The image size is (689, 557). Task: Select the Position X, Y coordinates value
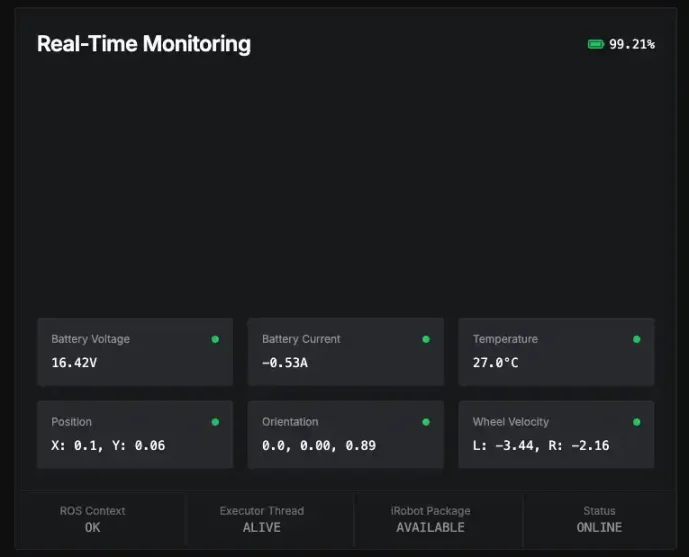click(x=108, y=445)
